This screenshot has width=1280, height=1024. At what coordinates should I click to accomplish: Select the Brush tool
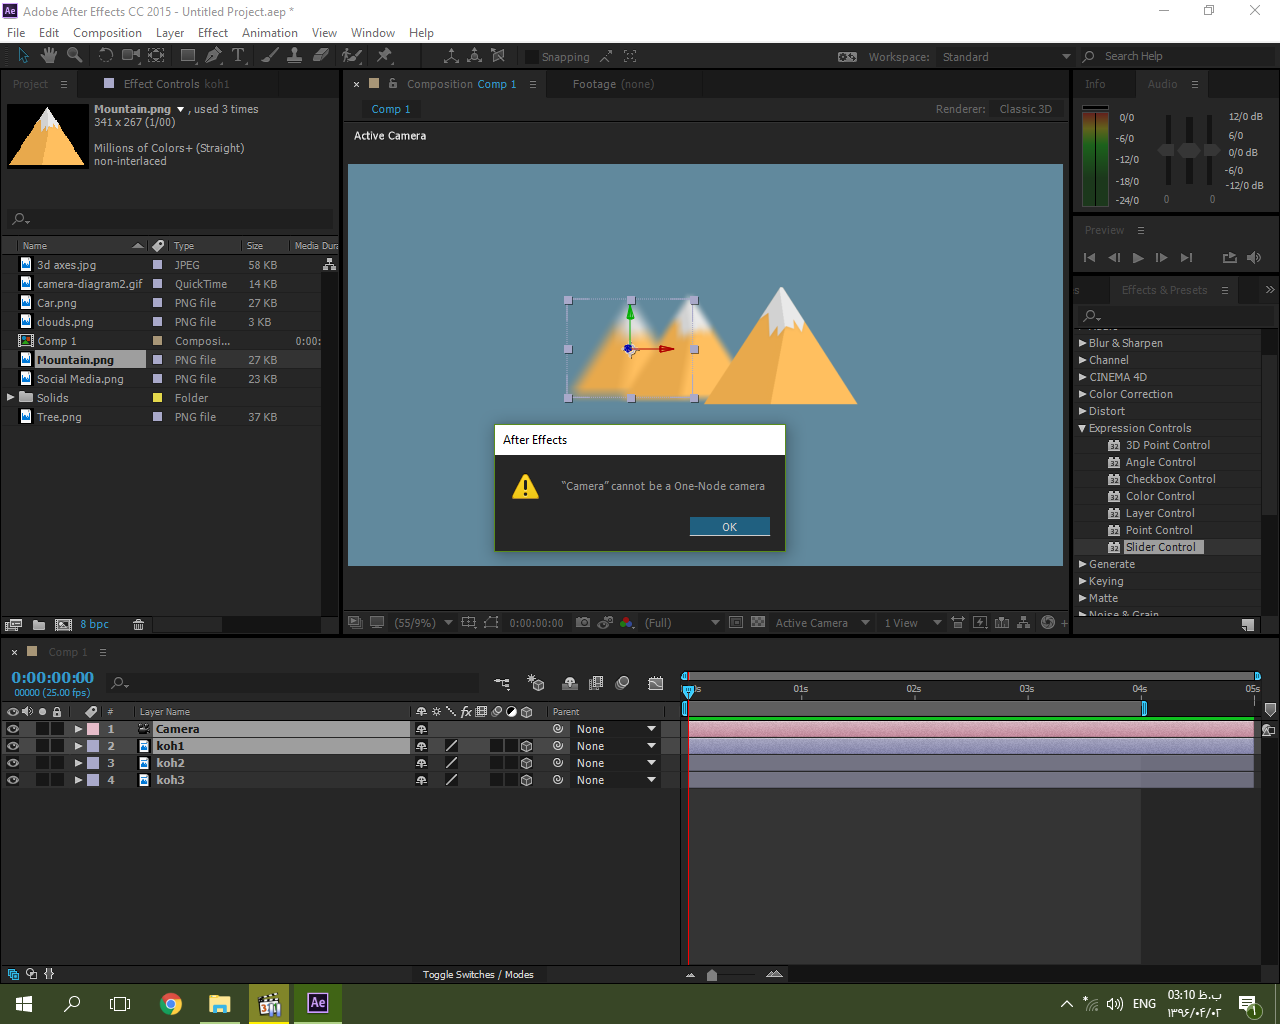(270, 56)
